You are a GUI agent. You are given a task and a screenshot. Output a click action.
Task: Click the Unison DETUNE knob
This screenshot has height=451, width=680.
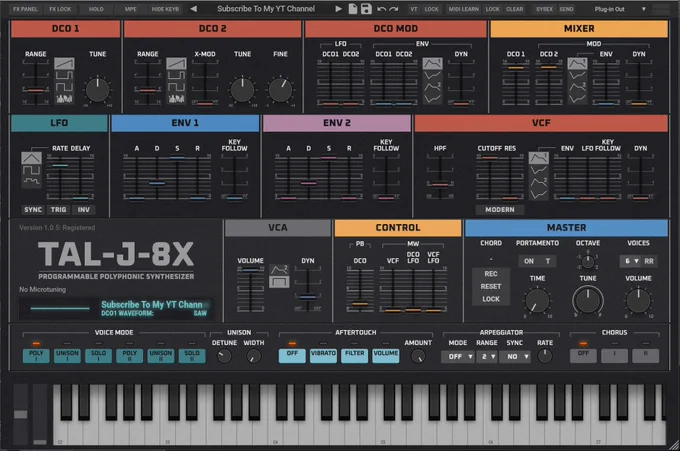click(x=224, y=356)
